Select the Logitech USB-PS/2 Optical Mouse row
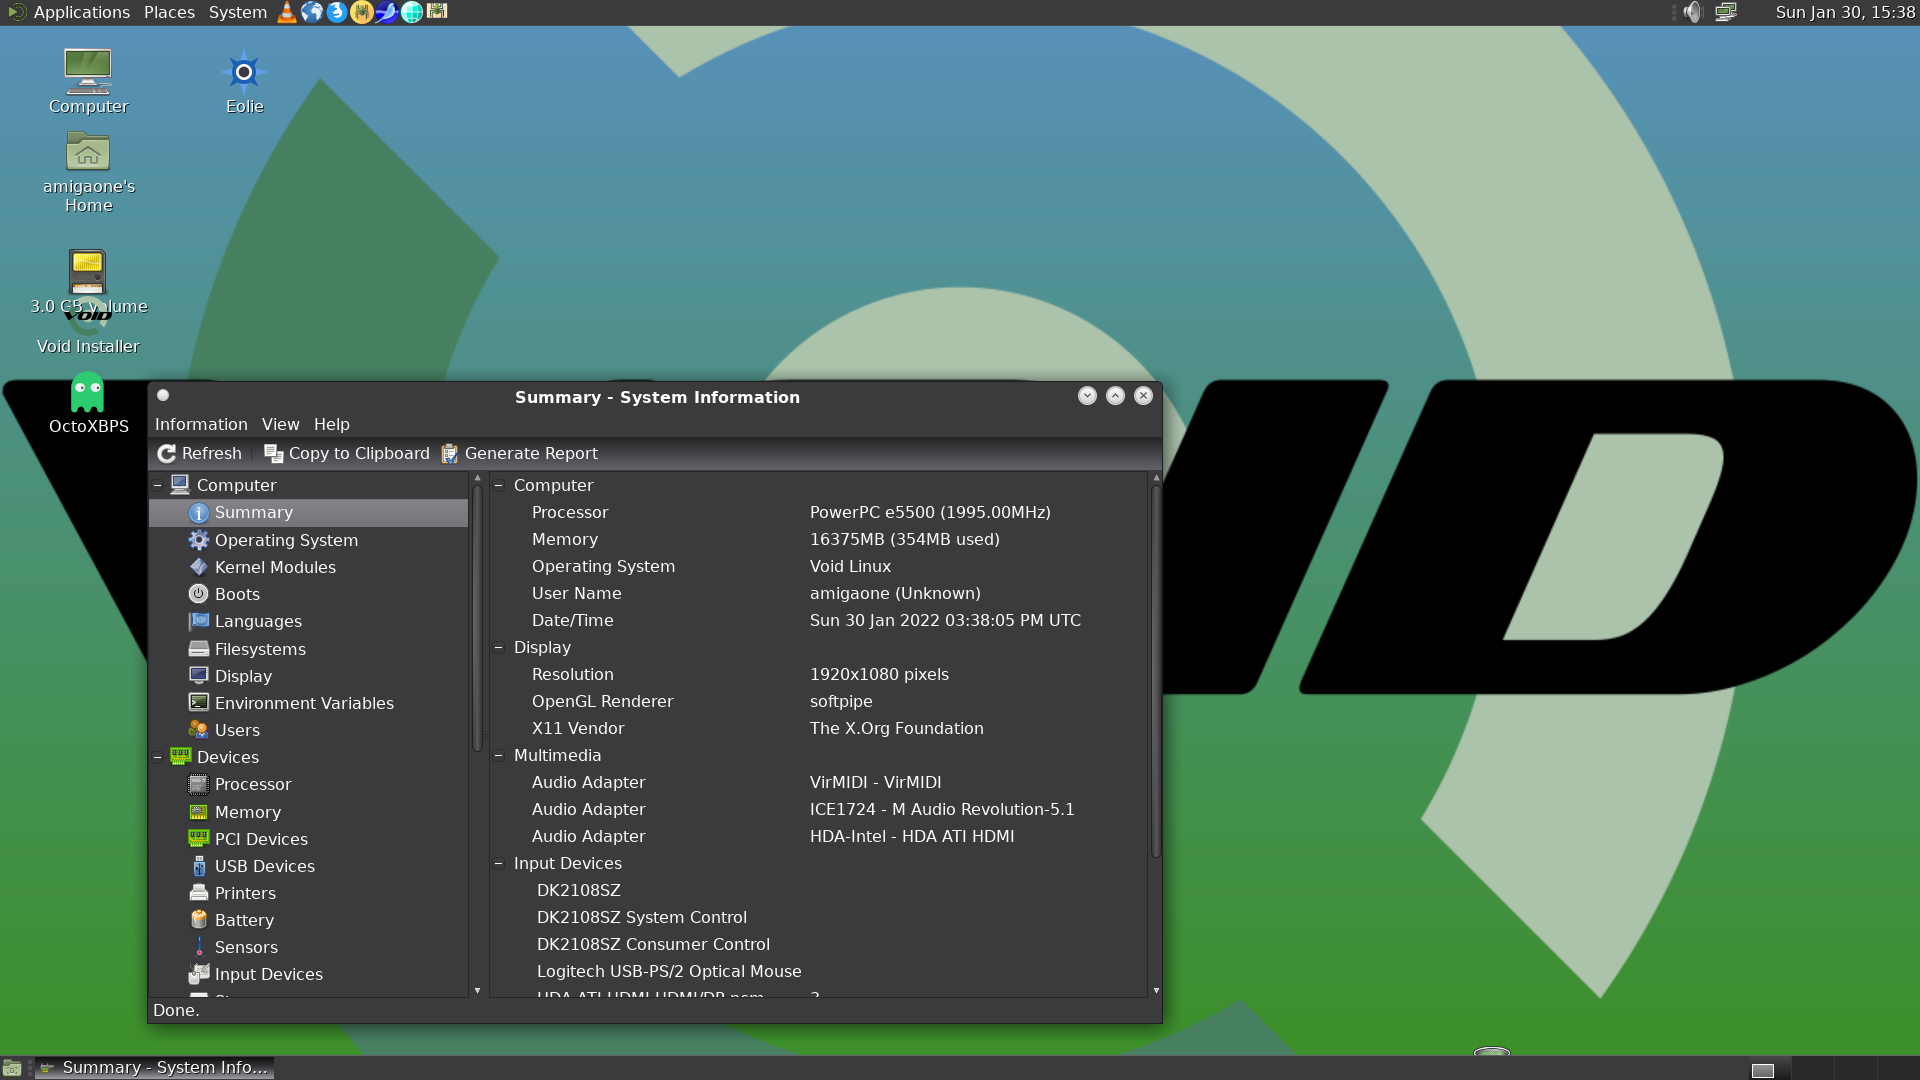Screen dimensions: 1920x1080 pos(818,971)
